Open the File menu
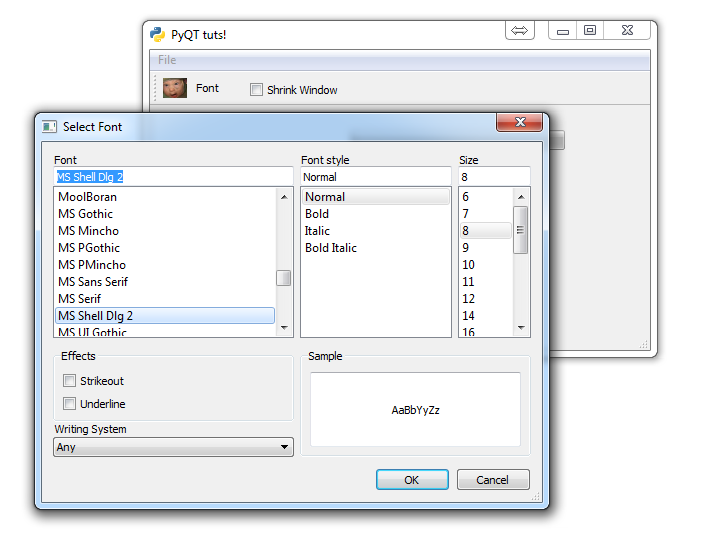This screenshot has height=545, width=702. (167, 60)
